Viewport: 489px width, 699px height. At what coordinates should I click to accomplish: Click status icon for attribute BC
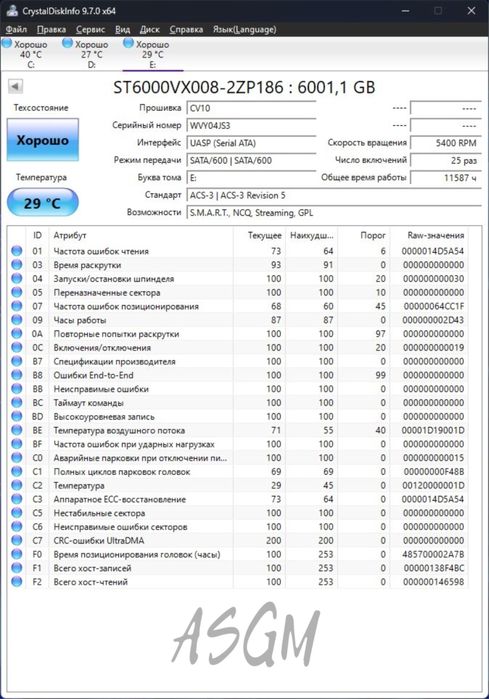[x=16, y=403]
